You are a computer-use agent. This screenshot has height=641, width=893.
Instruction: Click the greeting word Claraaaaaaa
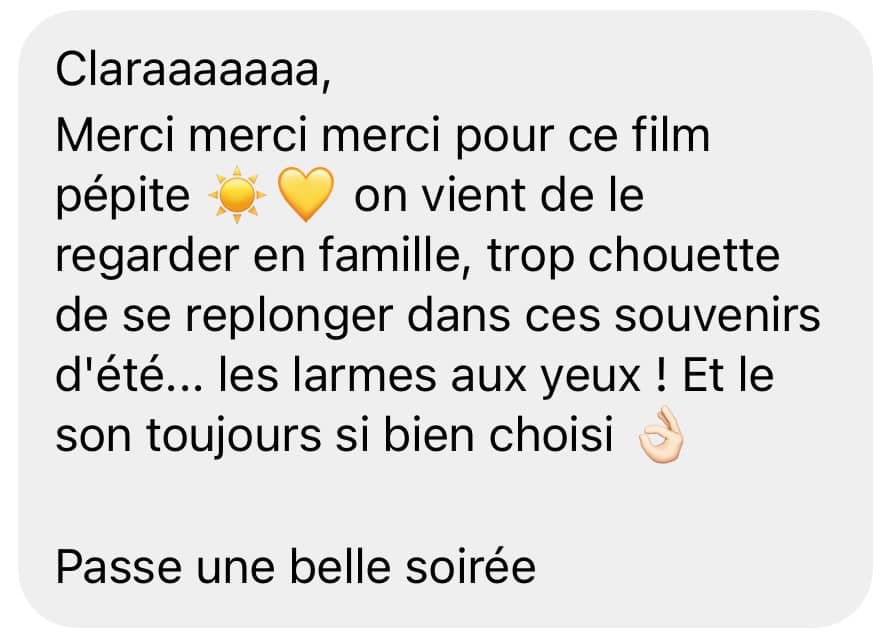[193, 71]
